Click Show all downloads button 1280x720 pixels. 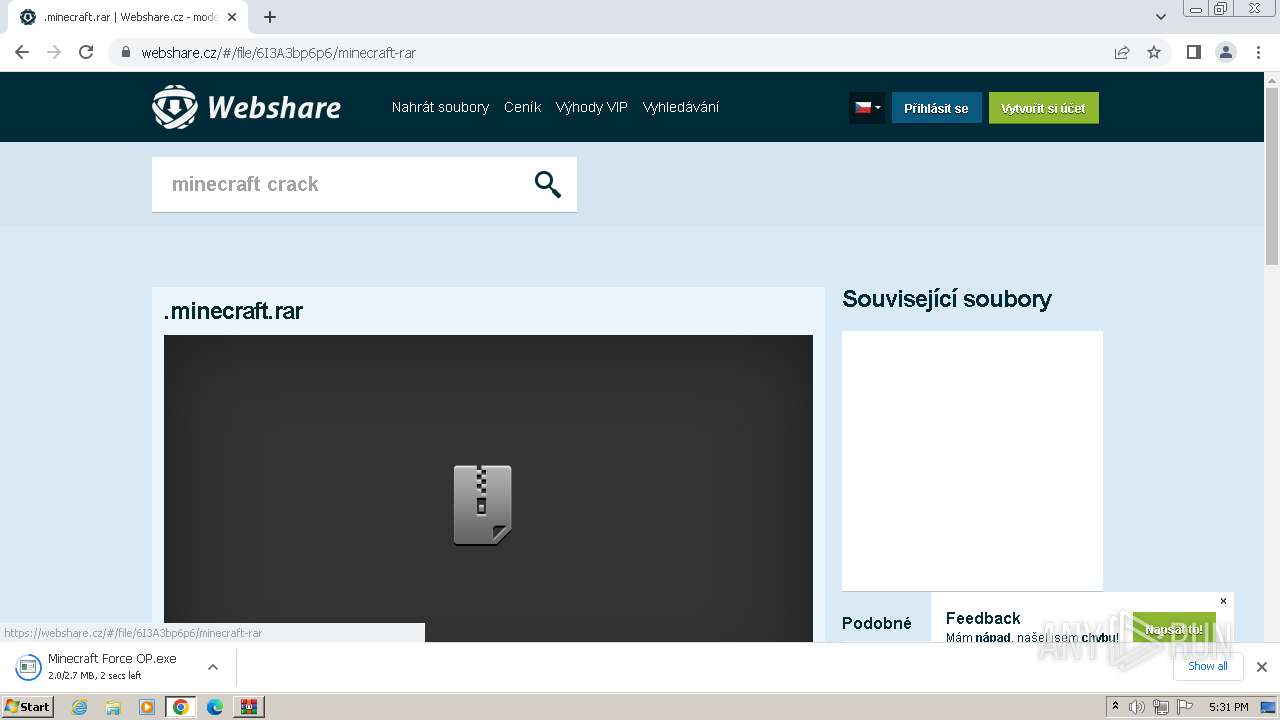point(1208,666)
